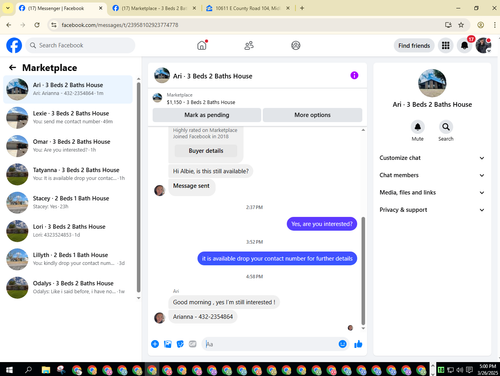This screenshot has width=500, height=376.
Task: Click message 'Arianna - 432-2354864'
Action: [x=203, y=317]
